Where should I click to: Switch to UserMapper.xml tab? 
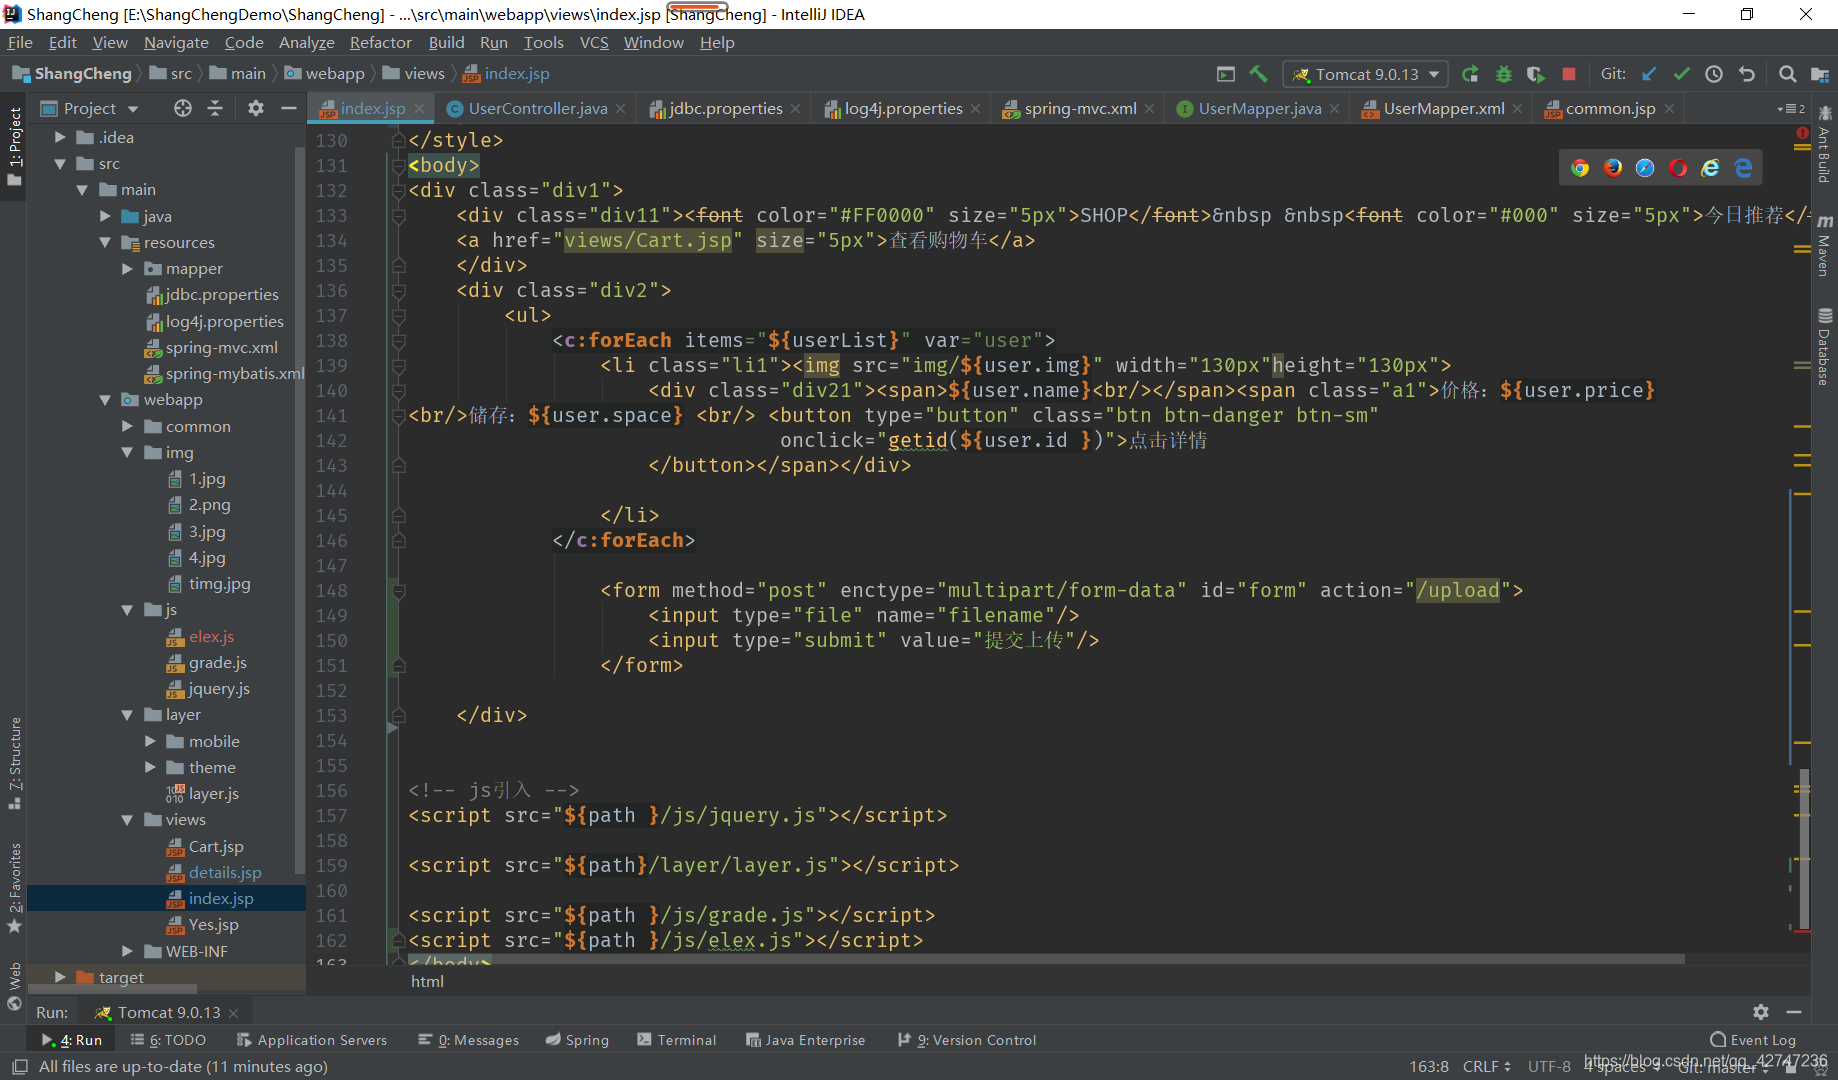tap(1443, 108)
